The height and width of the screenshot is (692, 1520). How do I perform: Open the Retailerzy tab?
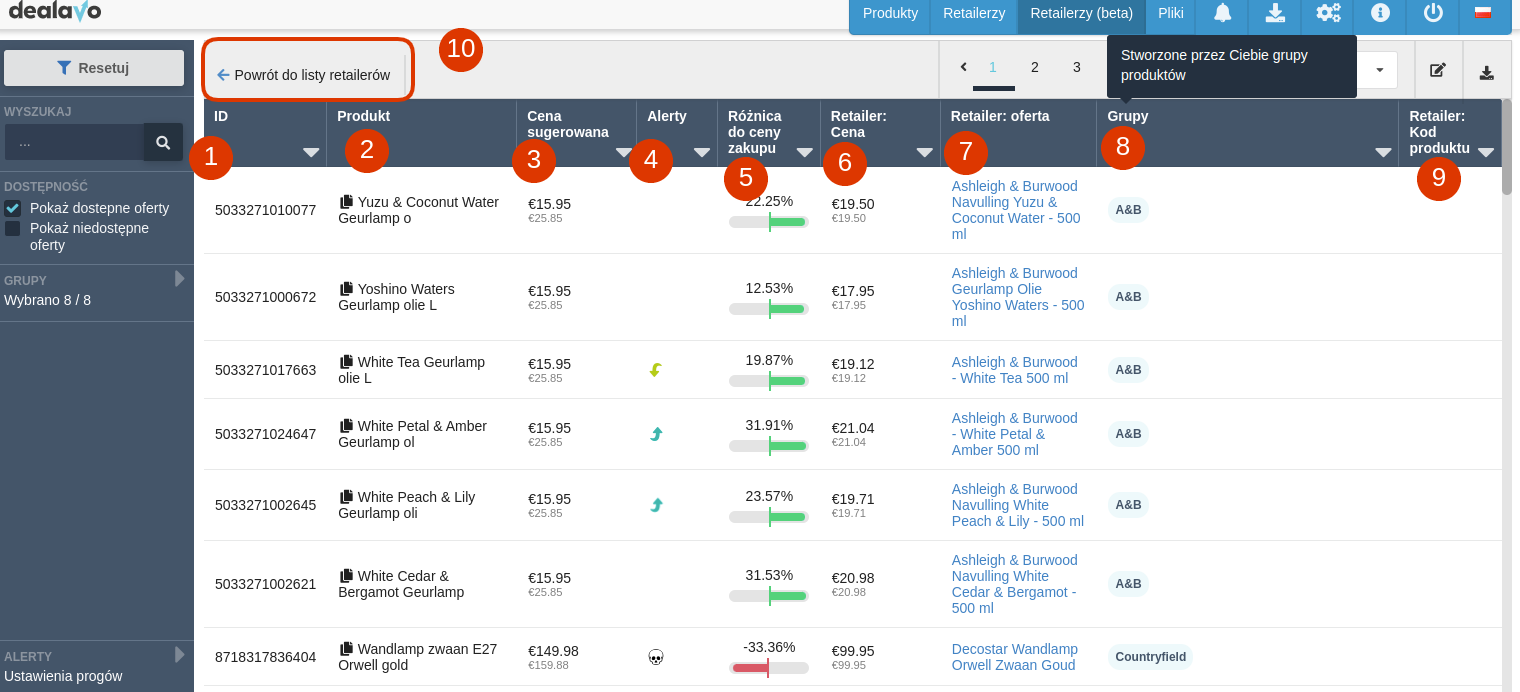point(974,13)
